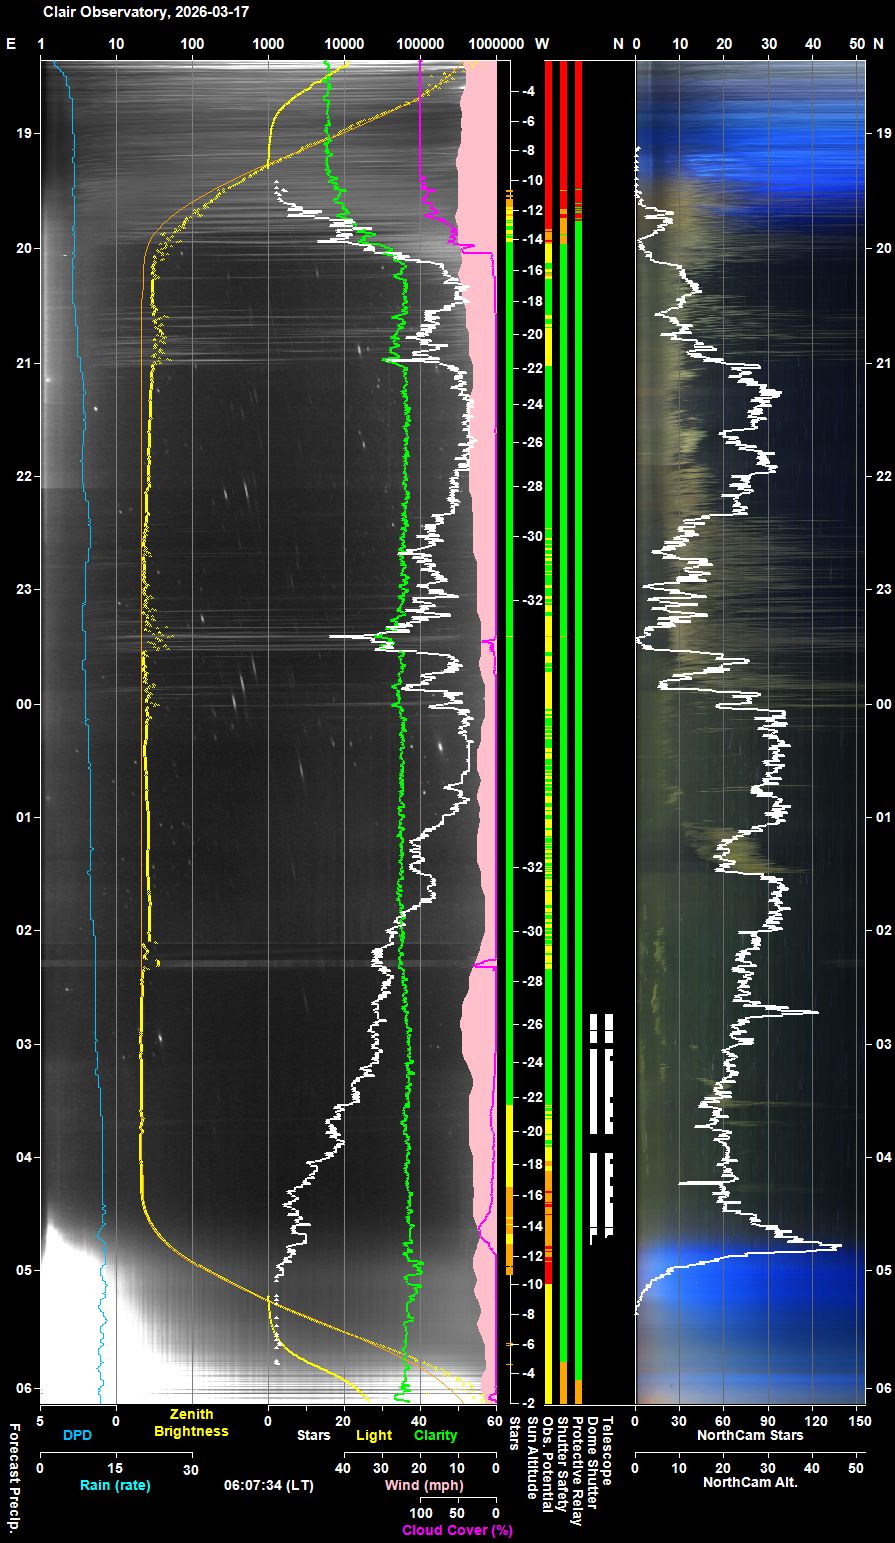Click the "E" direction label

pyautogui.click(x=12, y=44)
